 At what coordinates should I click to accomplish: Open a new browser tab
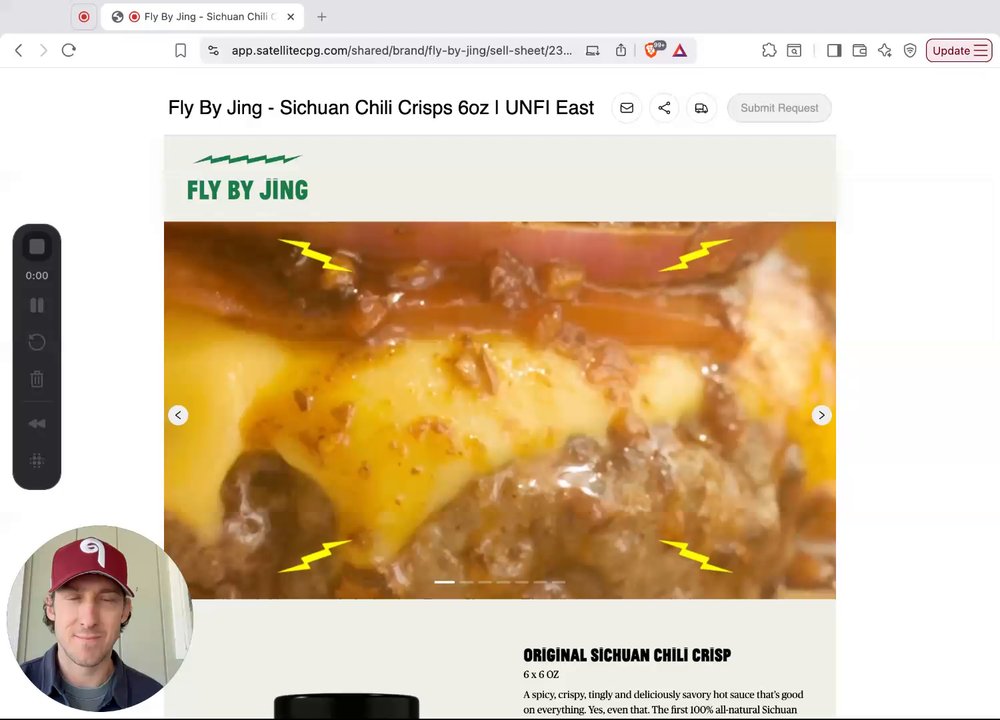click(x=322, y=17)
